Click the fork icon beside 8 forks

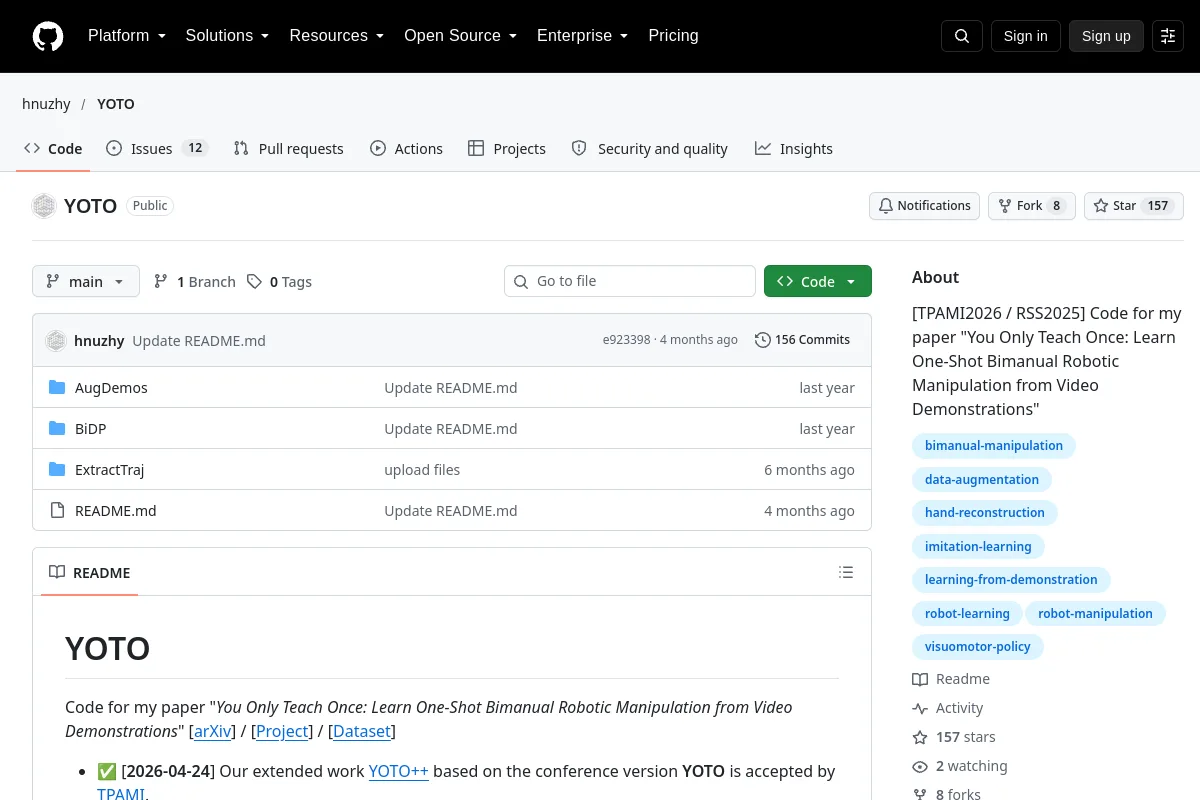[920, 794]
